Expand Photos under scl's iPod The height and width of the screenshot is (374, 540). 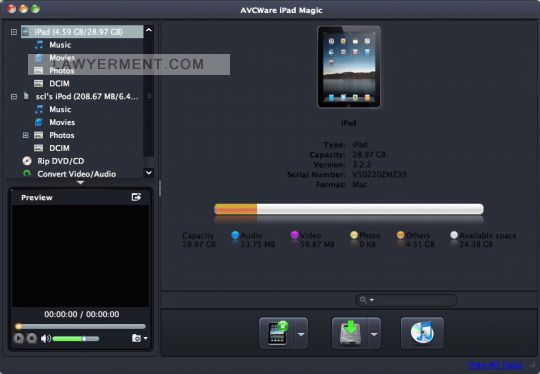pos(25,135)
